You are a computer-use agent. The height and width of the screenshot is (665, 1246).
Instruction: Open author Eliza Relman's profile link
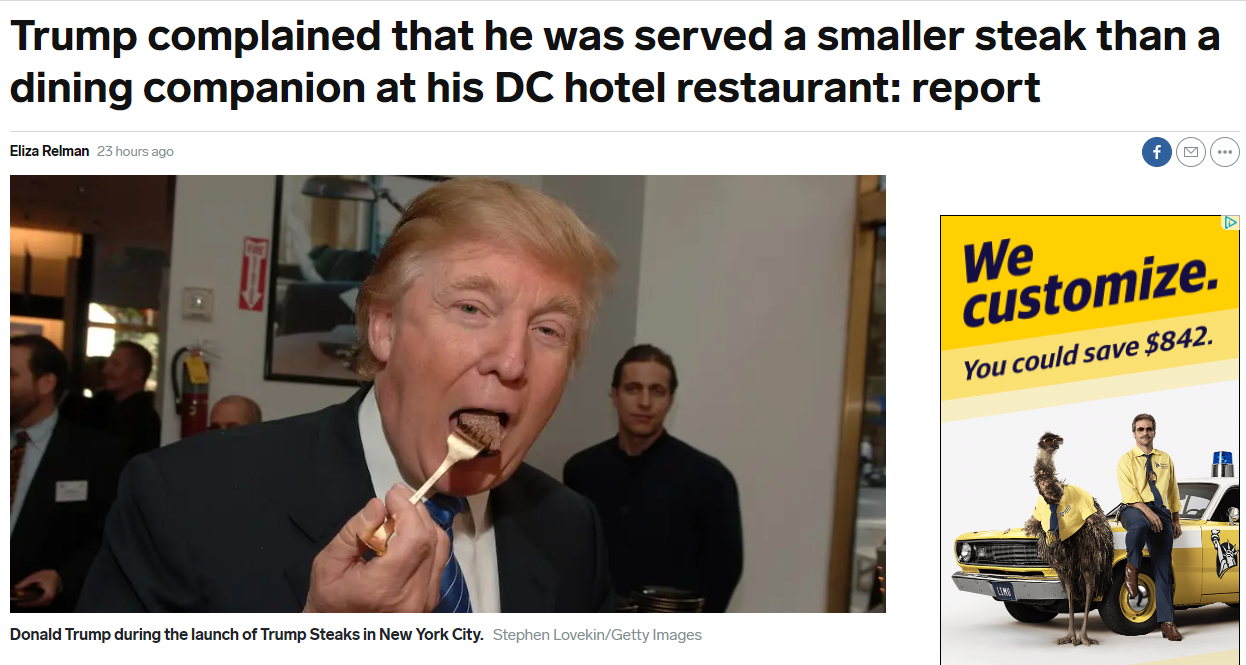pyautogui.click(x=49, y=151)
